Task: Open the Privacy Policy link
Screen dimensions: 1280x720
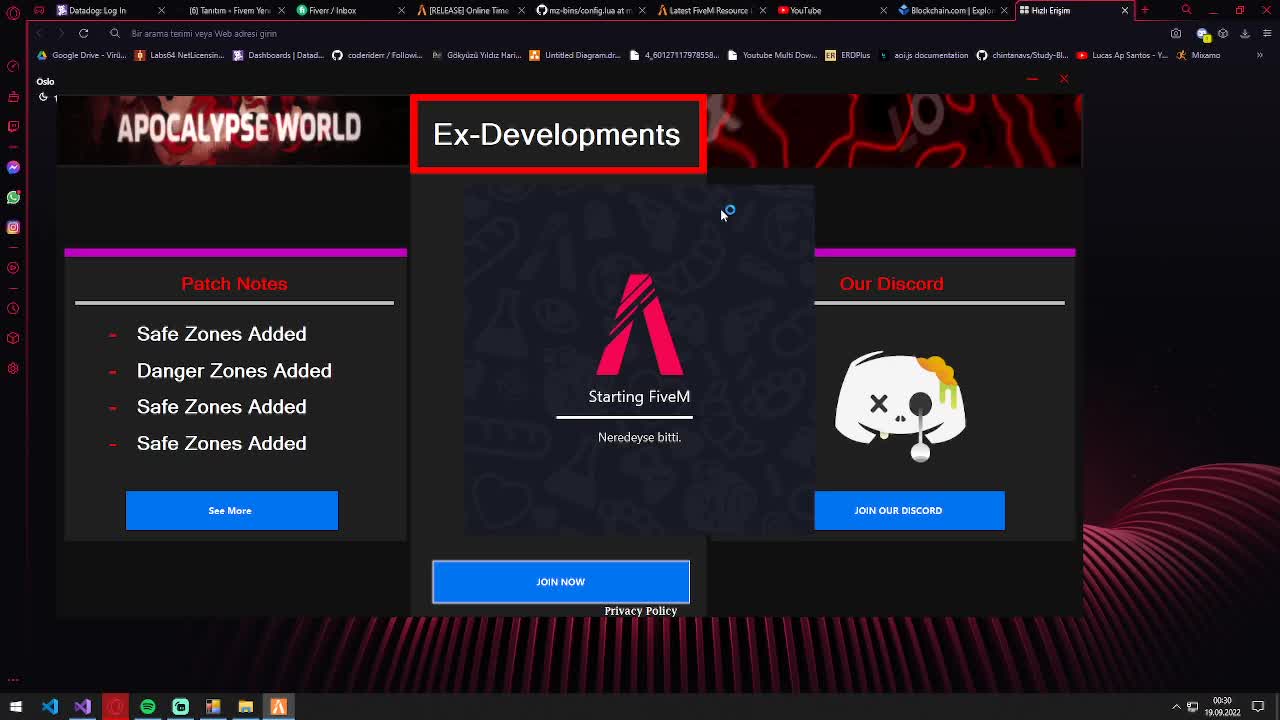Action: [x=640, y=611]
